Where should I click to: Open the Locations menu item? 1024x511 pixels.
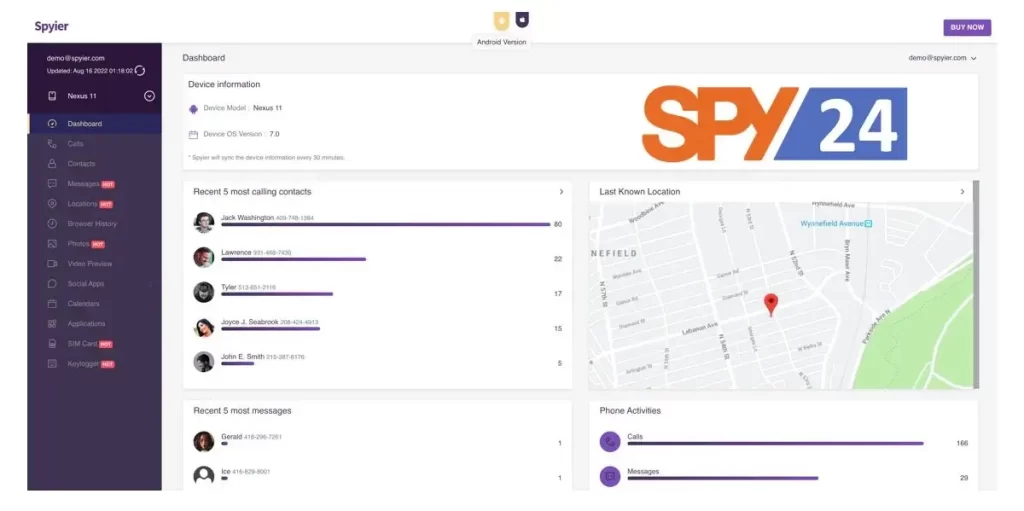click(95, 204)
